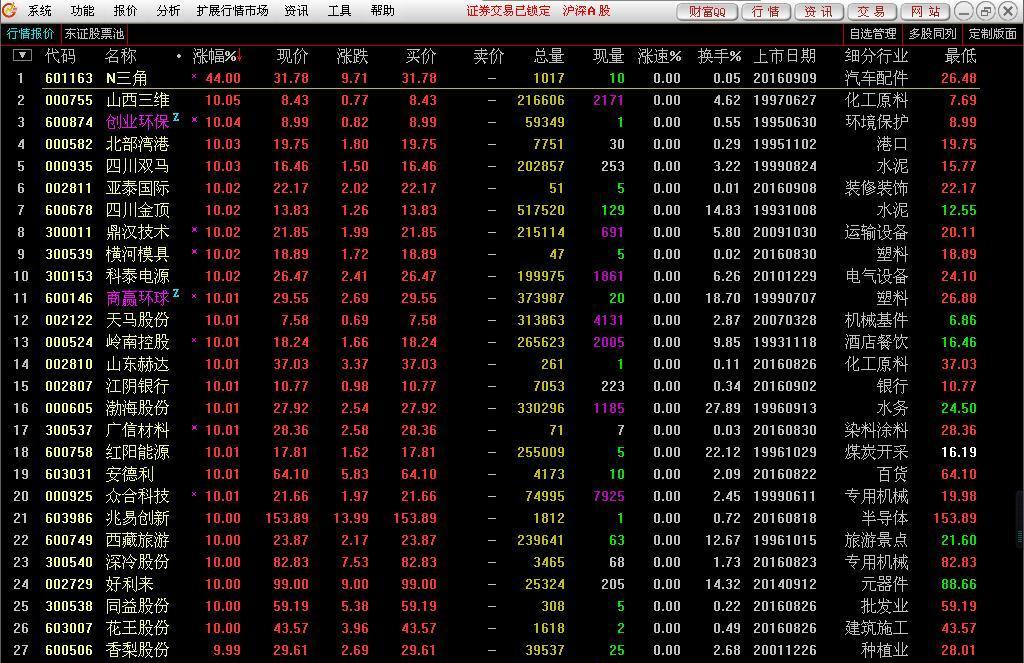Select stock N三角
Viewport: 1024px width, 663px height.
coord(126,78)
